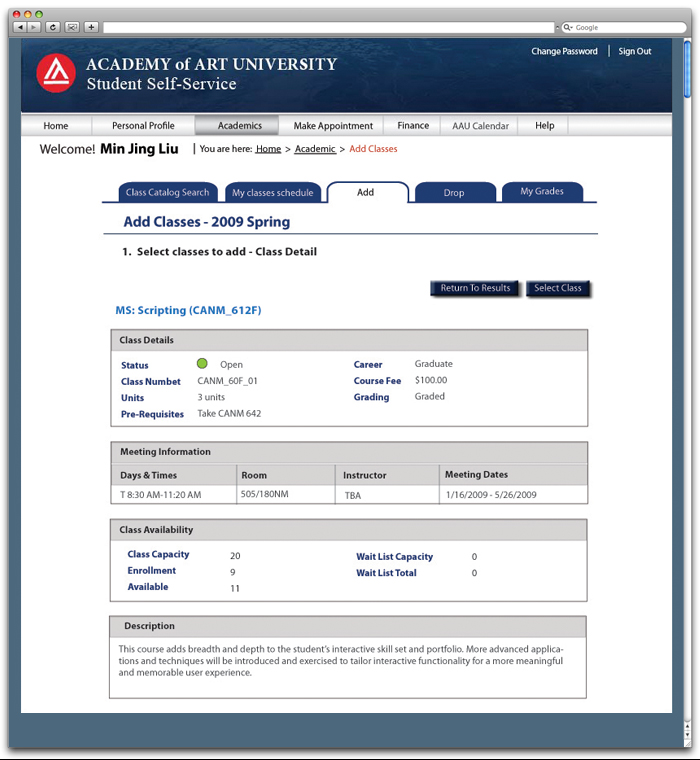Switch to the My classes schedule tab

point(272,192)
